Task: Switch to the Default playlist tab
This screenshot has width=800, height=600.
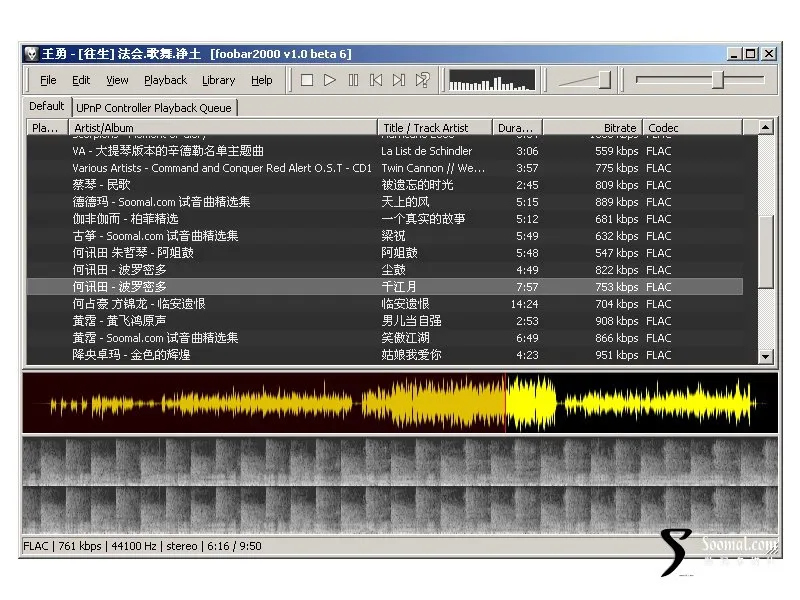Action: point(46,106)
